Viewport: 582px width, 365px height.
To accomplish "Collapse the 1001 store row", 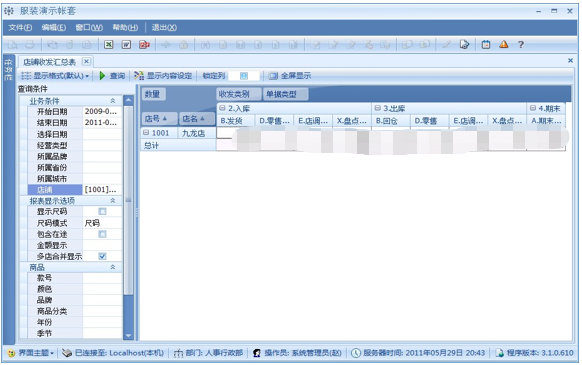I will (x=146, y=133).
